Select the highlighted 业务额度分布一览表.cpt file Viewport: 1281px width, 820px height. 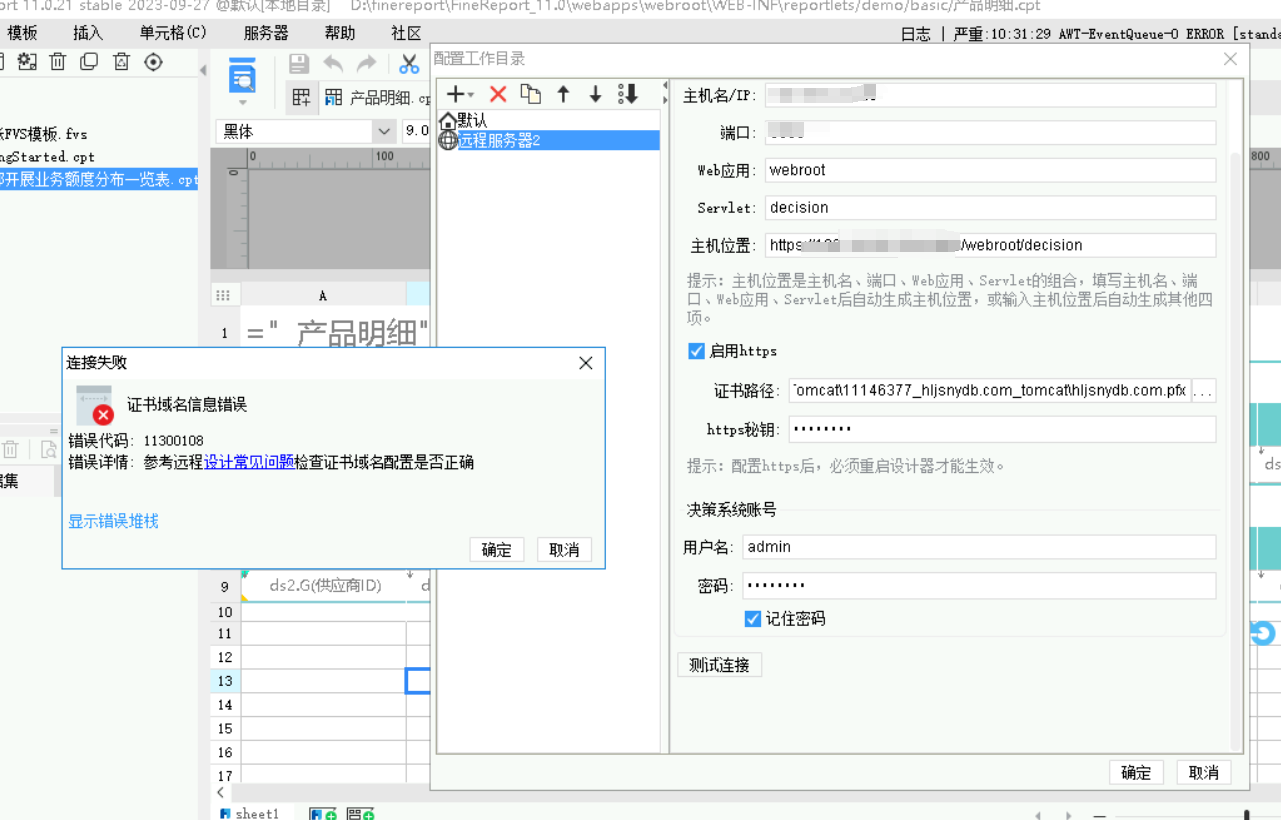pyautogui.click(x=99, y=180)
